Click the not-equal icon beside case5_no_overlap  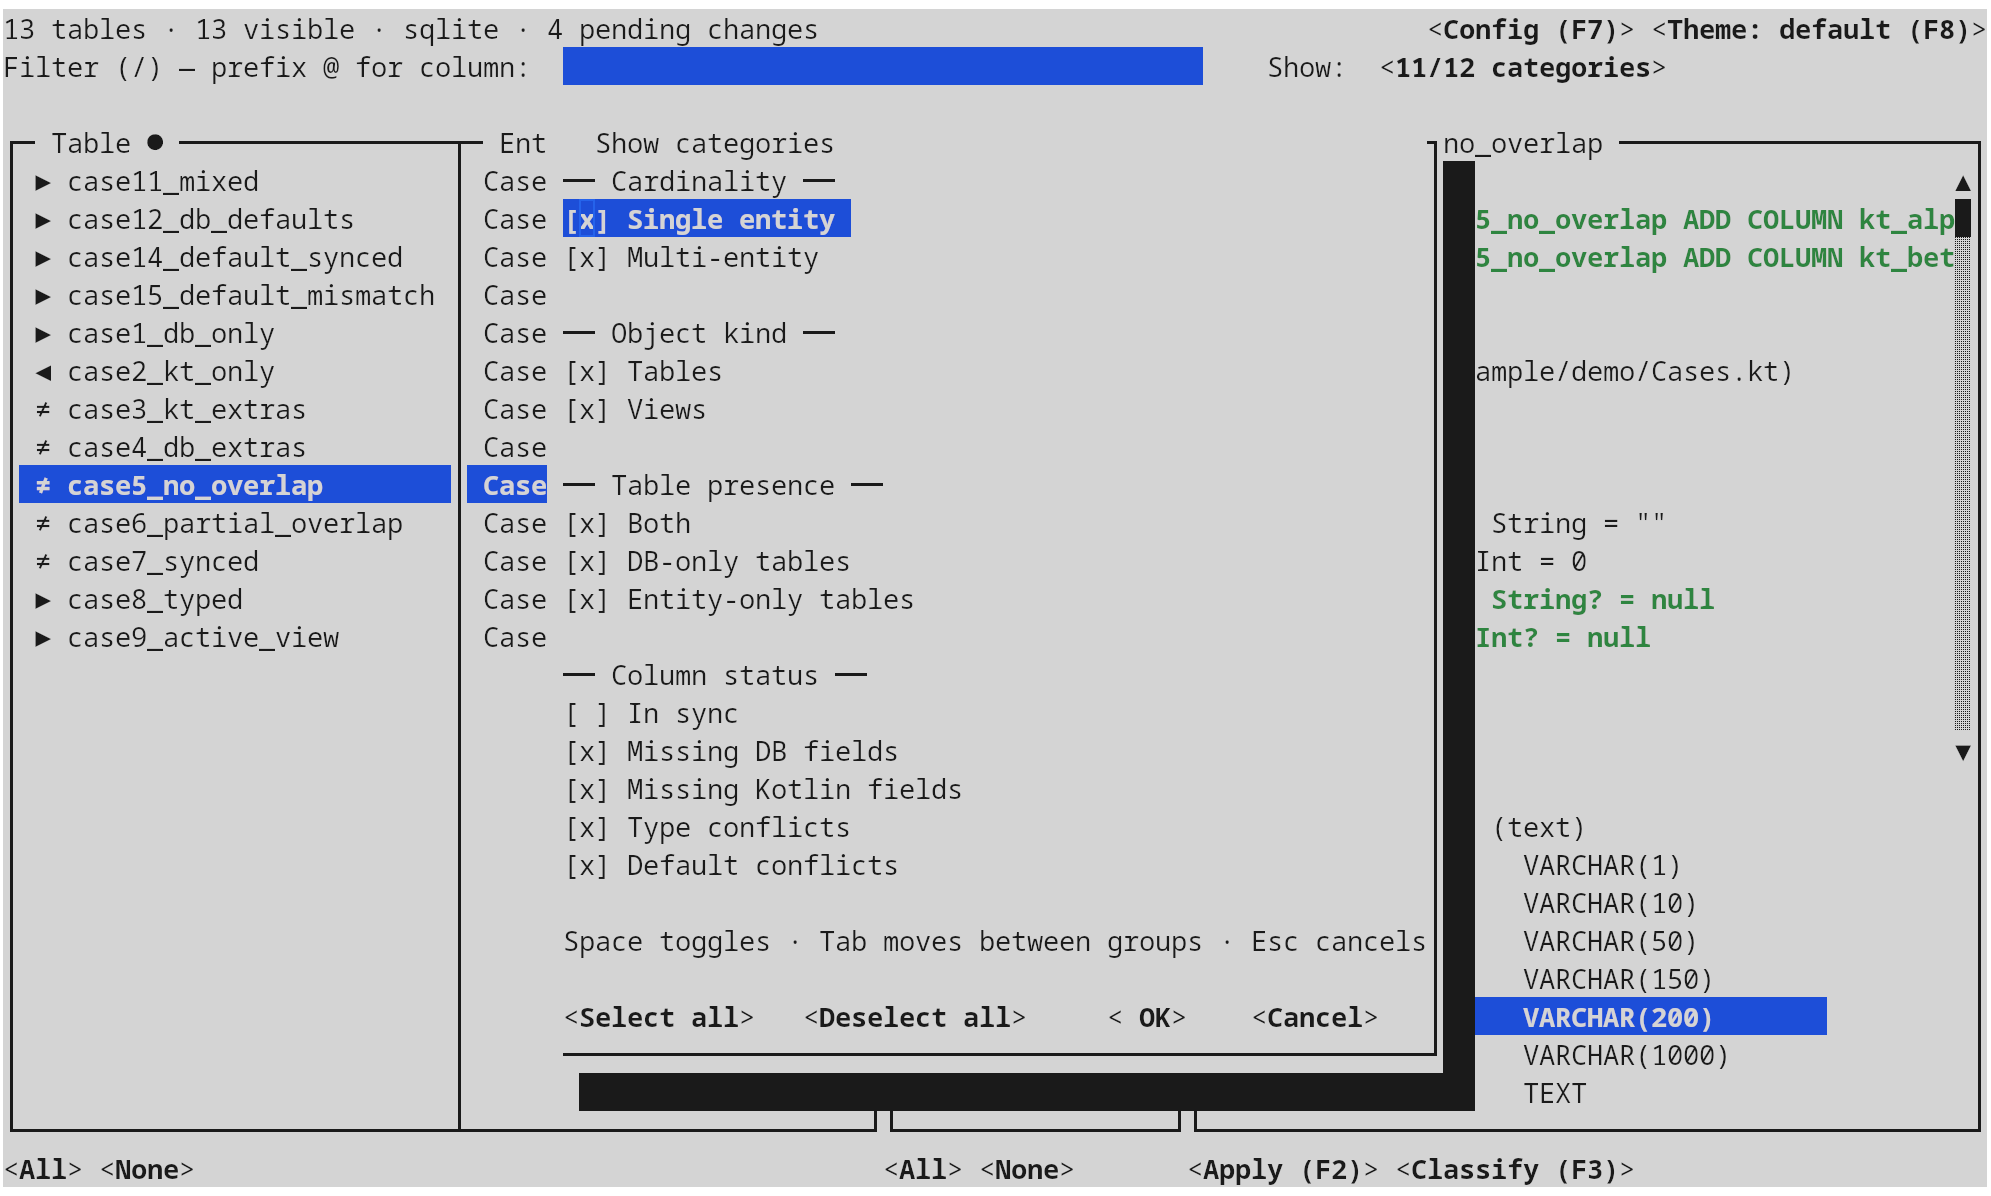pyautogui.click(x=43, y=486)
